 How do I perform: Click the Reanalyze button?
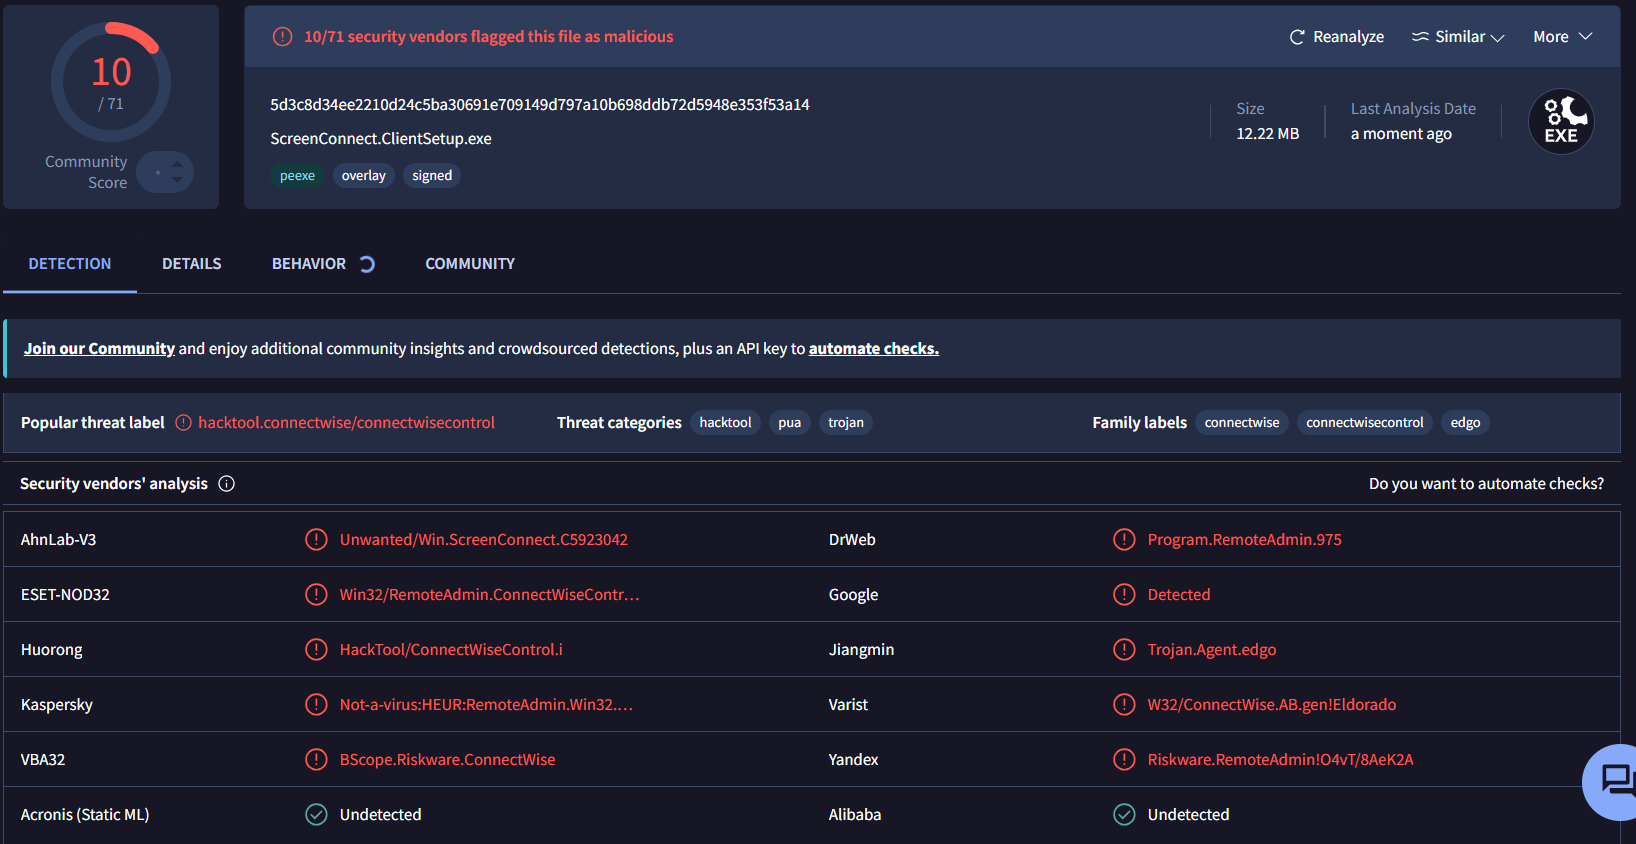1337,37
